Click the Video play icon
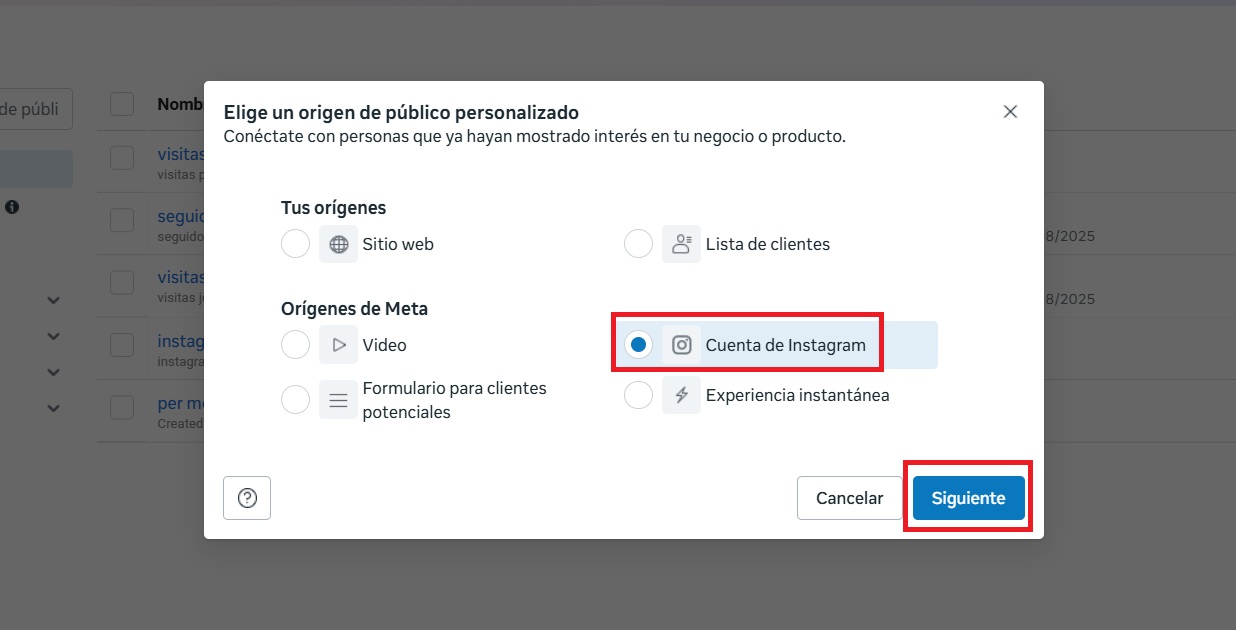This screenshot has height=630, width=1236. tap(338, 345)
